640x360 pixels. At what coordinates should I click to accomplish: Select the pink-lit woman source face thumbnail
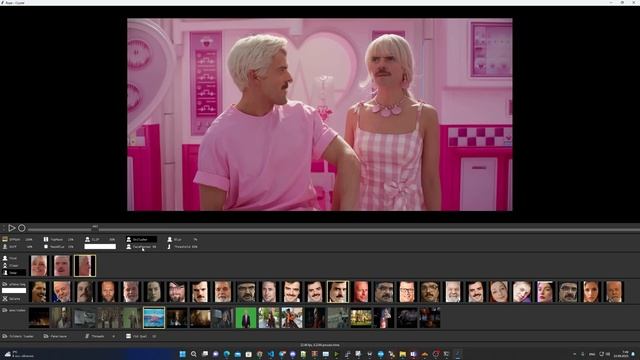pyautogui.click(x=545, y=291)
